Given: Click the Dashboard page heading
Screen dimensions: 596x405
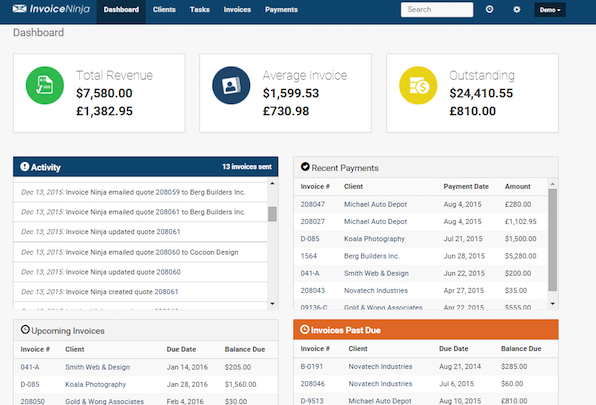Looking at the screenshot, I should coord(38,33).
